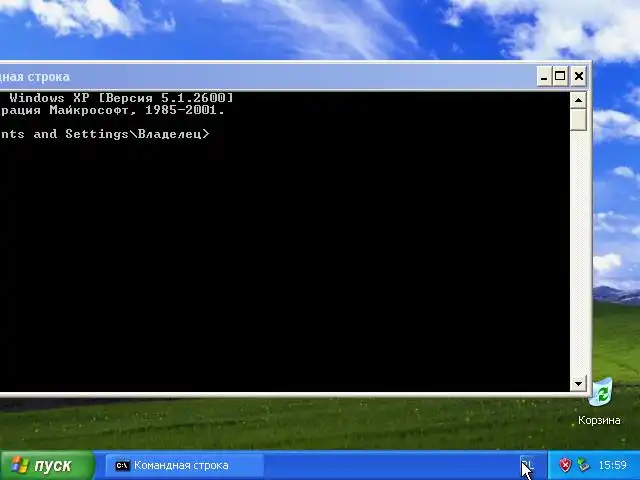Maximize the command prompt window
The width and height of the screenshot is (640, 480).
560,76
